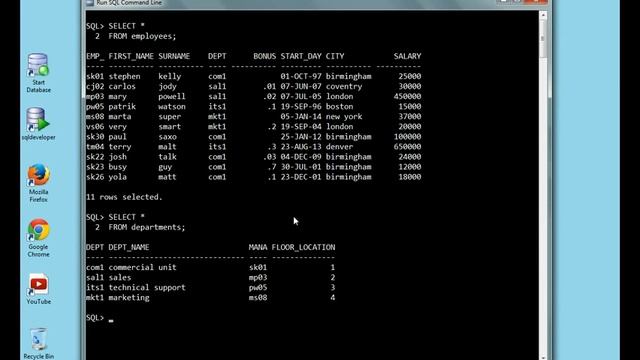Click city value 'denver'
The width and height of the screenshot is (640, 360).
pos(339,147)
